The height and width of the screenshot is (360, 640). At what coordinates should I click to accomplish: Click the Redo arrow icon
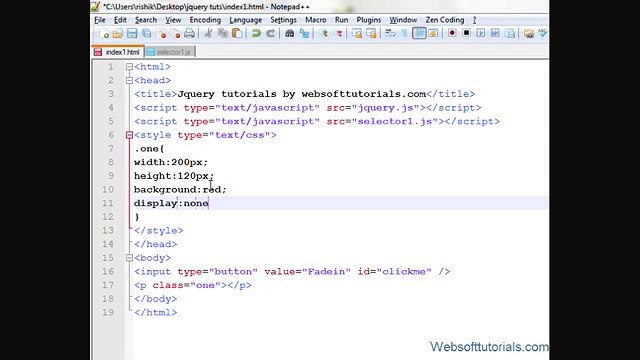[270, 33]
